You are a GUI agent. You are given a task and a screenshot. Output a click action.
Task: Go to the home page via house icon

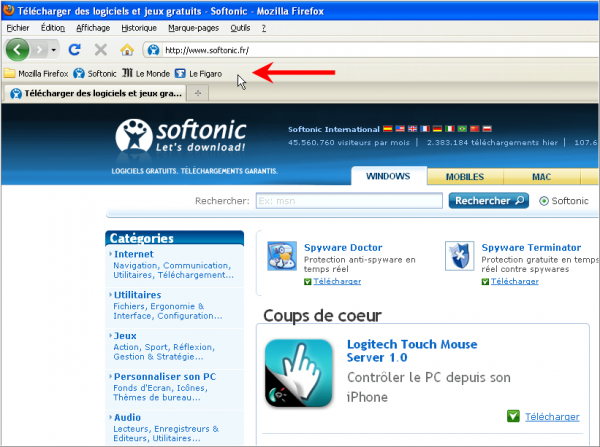[127, 49]
